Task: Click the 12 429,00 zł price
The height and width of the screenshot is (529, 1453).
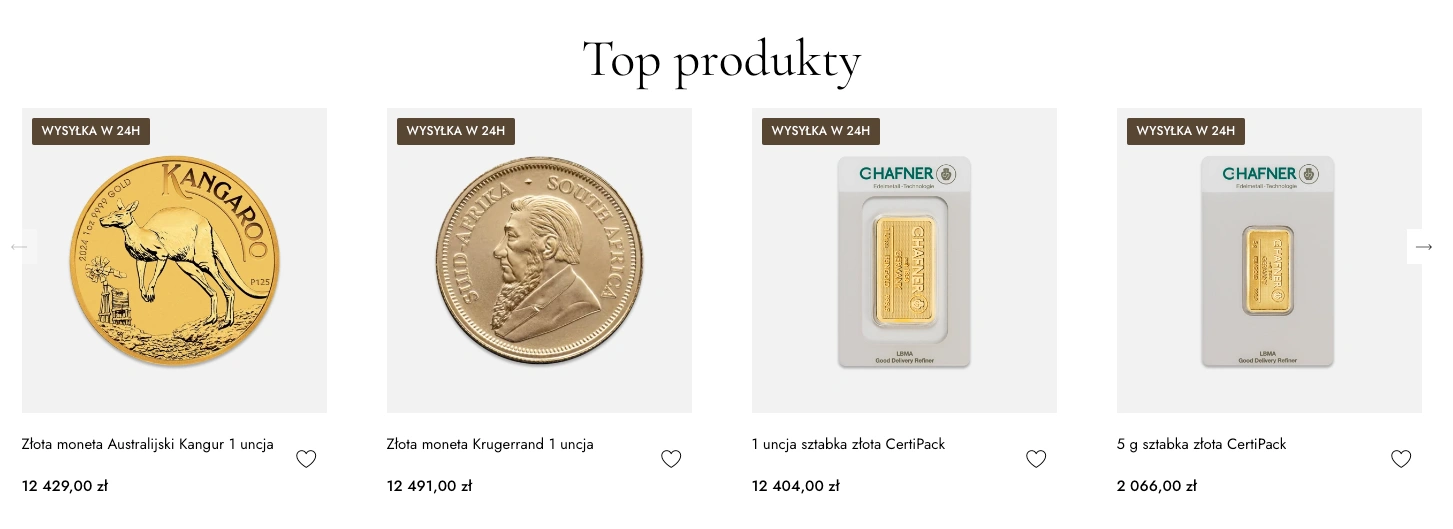Action: point(65,486)
